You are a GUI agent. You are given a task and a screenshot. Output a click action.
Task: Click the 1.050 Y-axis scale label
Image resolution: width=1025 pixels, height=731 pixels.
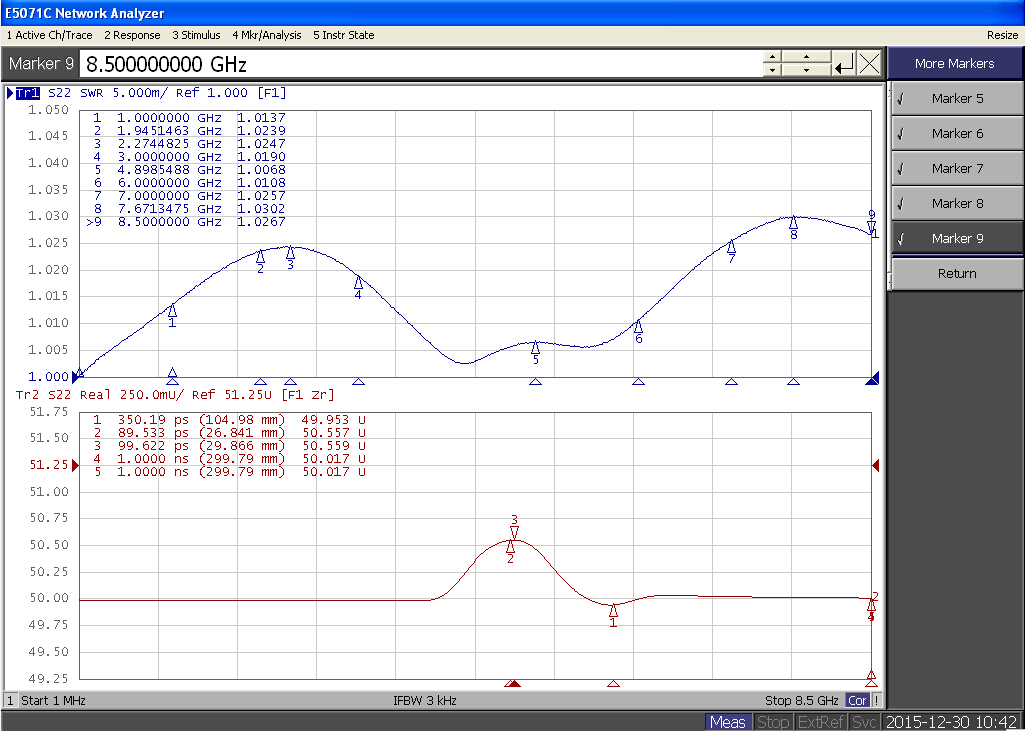(x=48, y=110)
